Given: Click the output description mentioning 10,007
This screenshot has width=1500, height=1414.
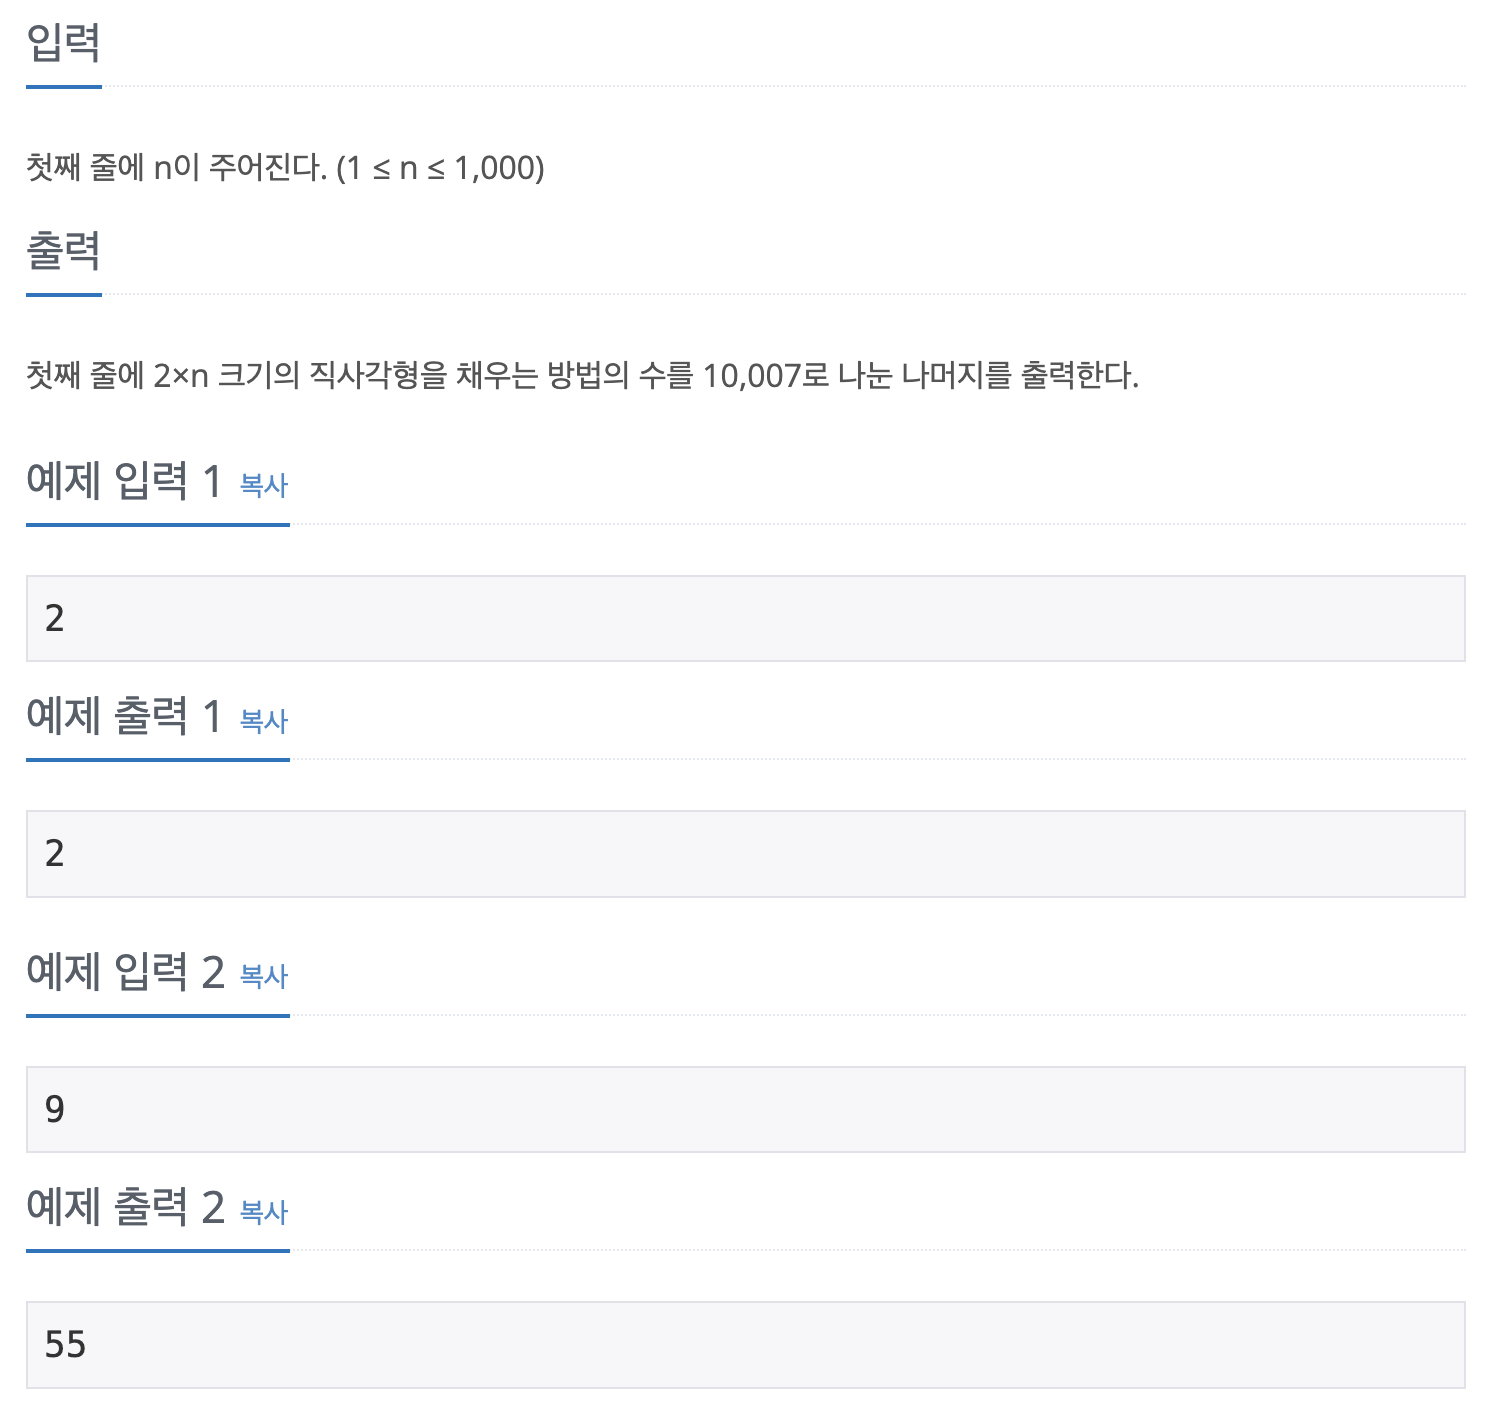Looking at the screenshot, I should coord(583,376).
